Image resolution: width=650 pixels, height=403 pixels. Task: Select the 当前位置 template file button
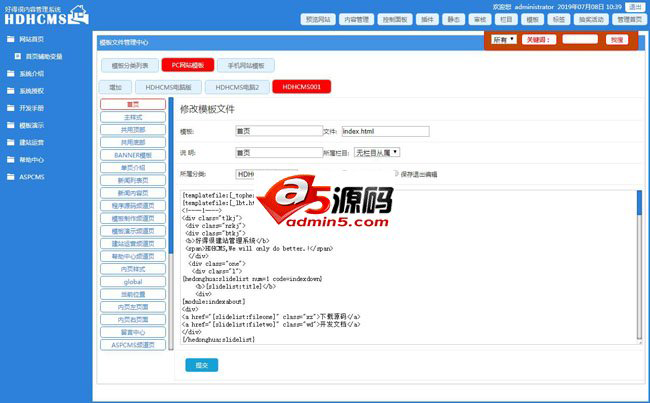tap(133, 294)
